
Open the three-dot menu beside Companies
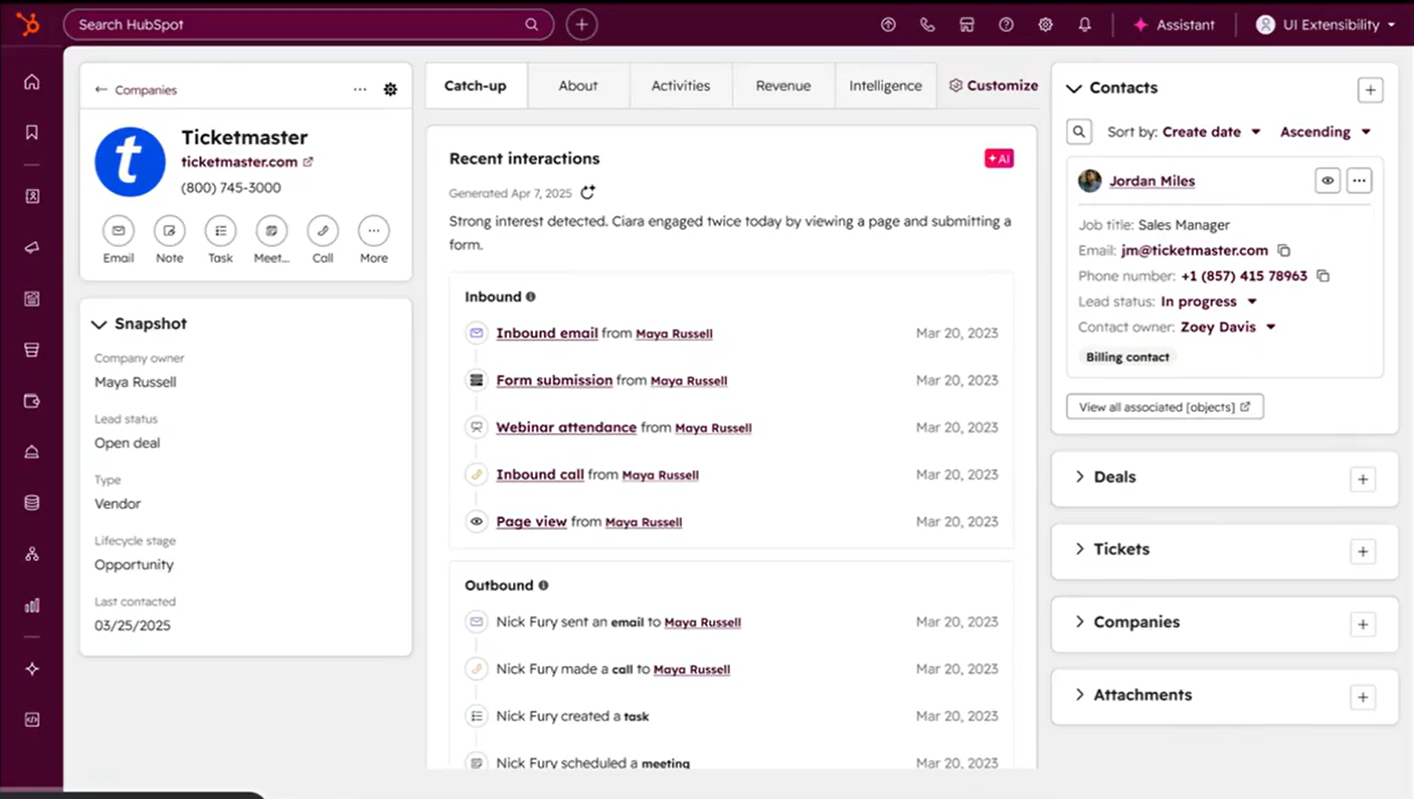(x=360, y=90)
